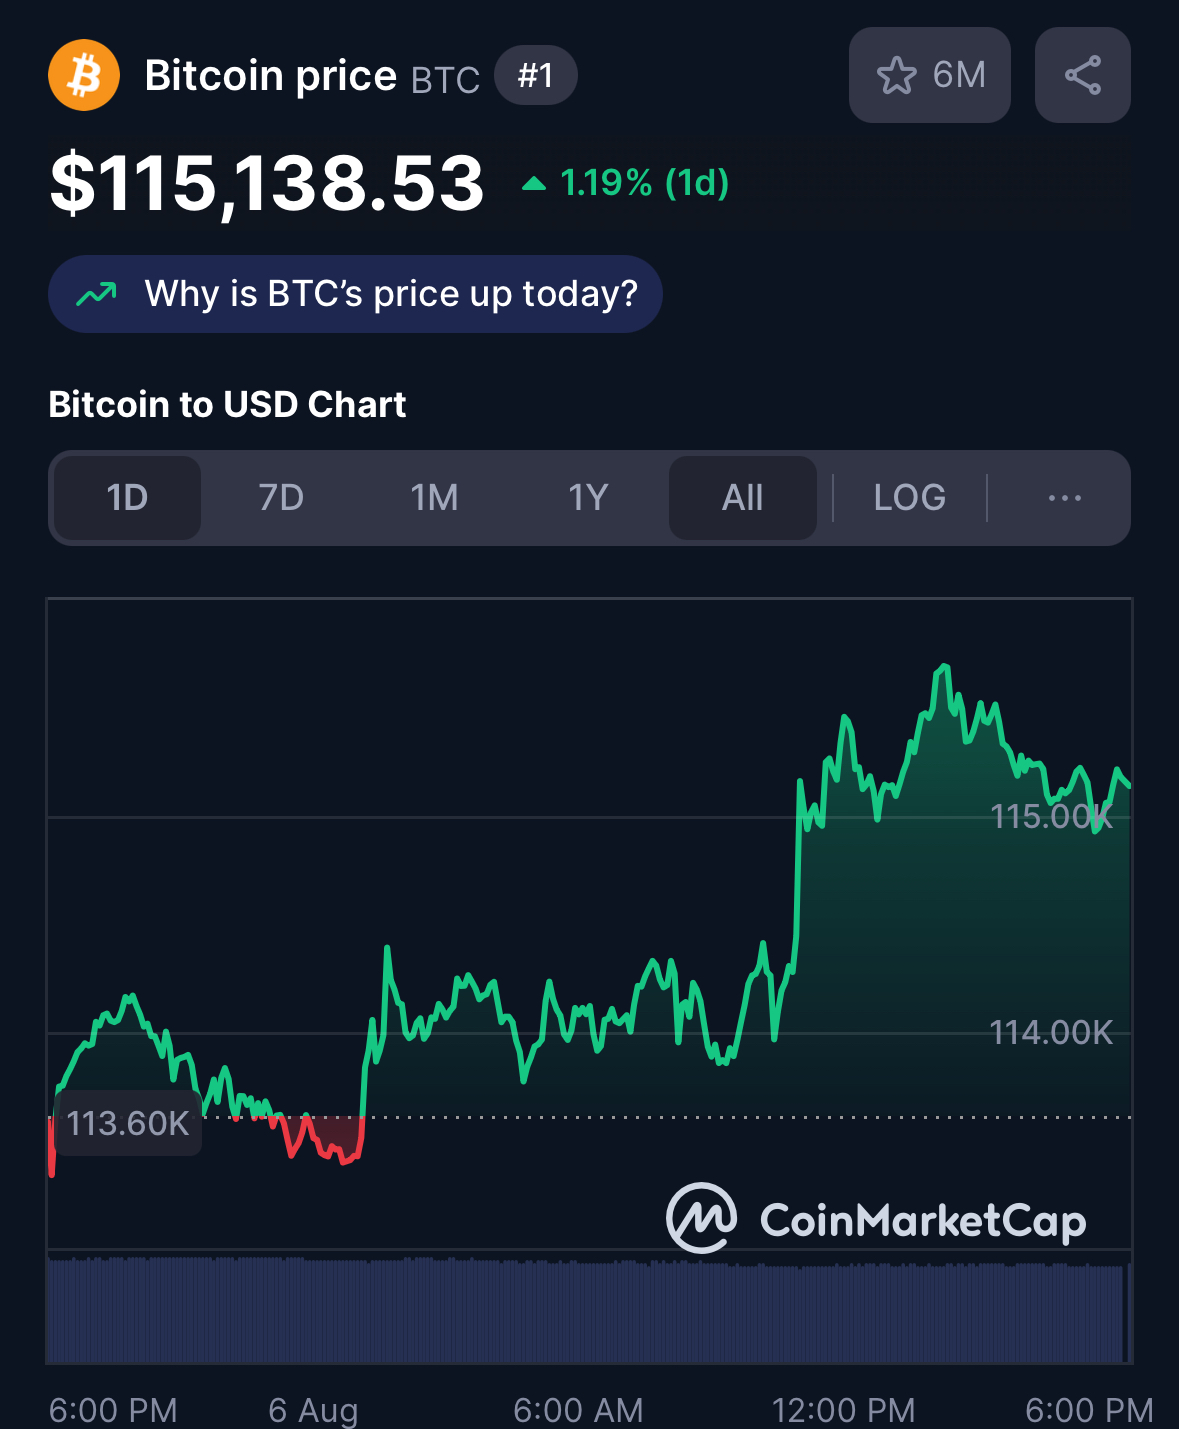Click the orange Bitcoin logo icon
This screenshot has width=1179, height=1429.
(84, 75)
